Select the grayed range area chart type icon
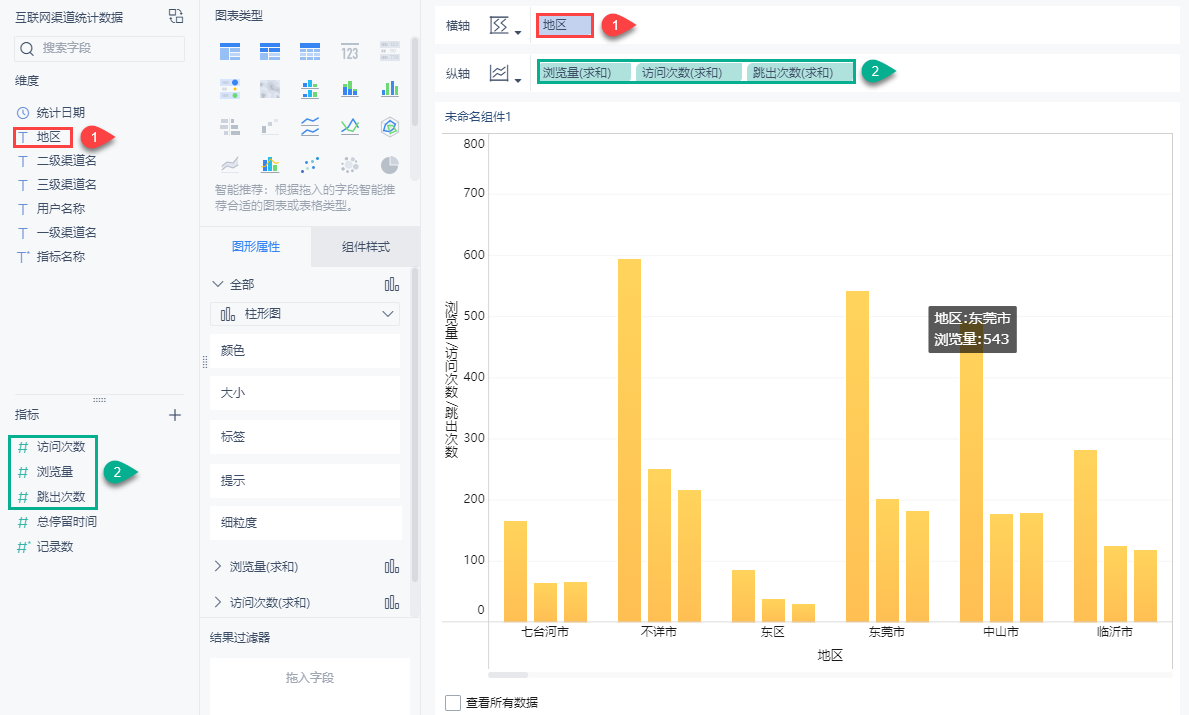1189x715 pixels. coord(230,165)
